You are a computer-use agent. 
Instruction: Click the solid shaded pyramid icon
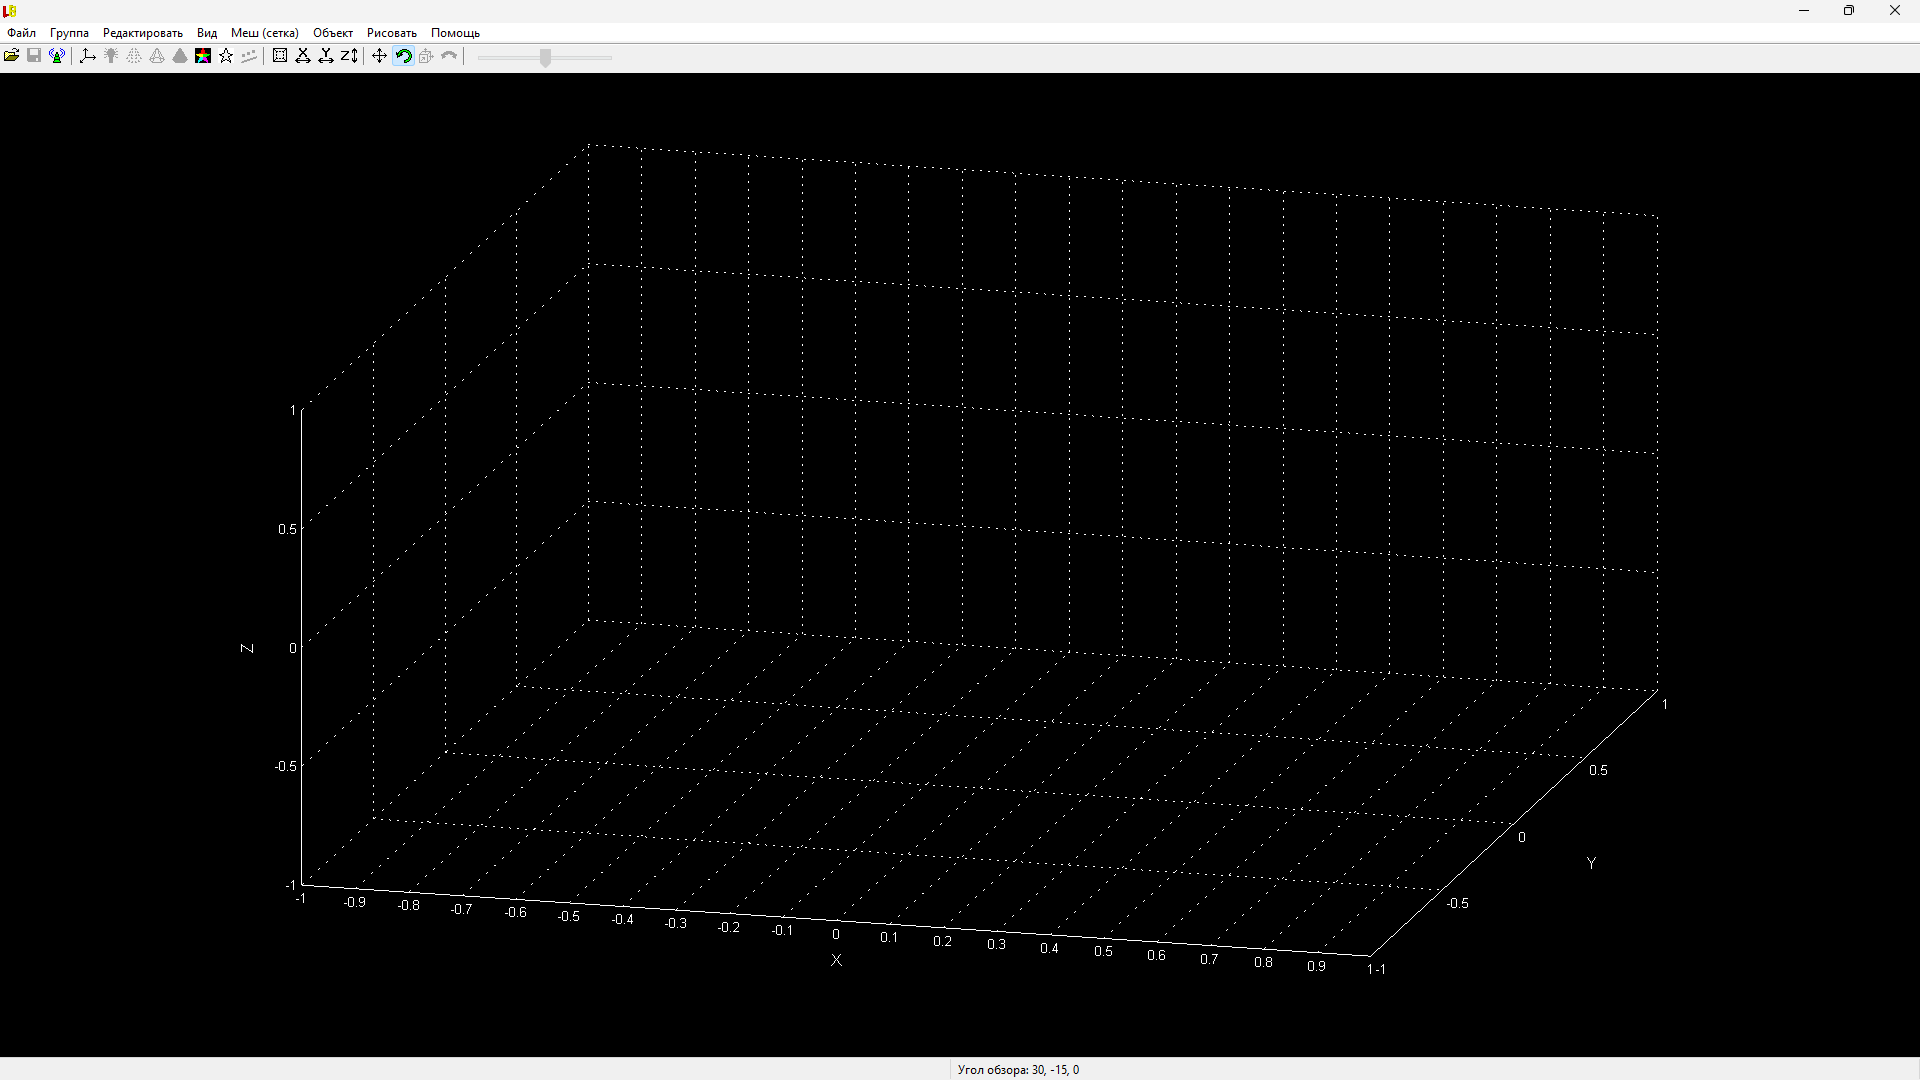(180, 56)
